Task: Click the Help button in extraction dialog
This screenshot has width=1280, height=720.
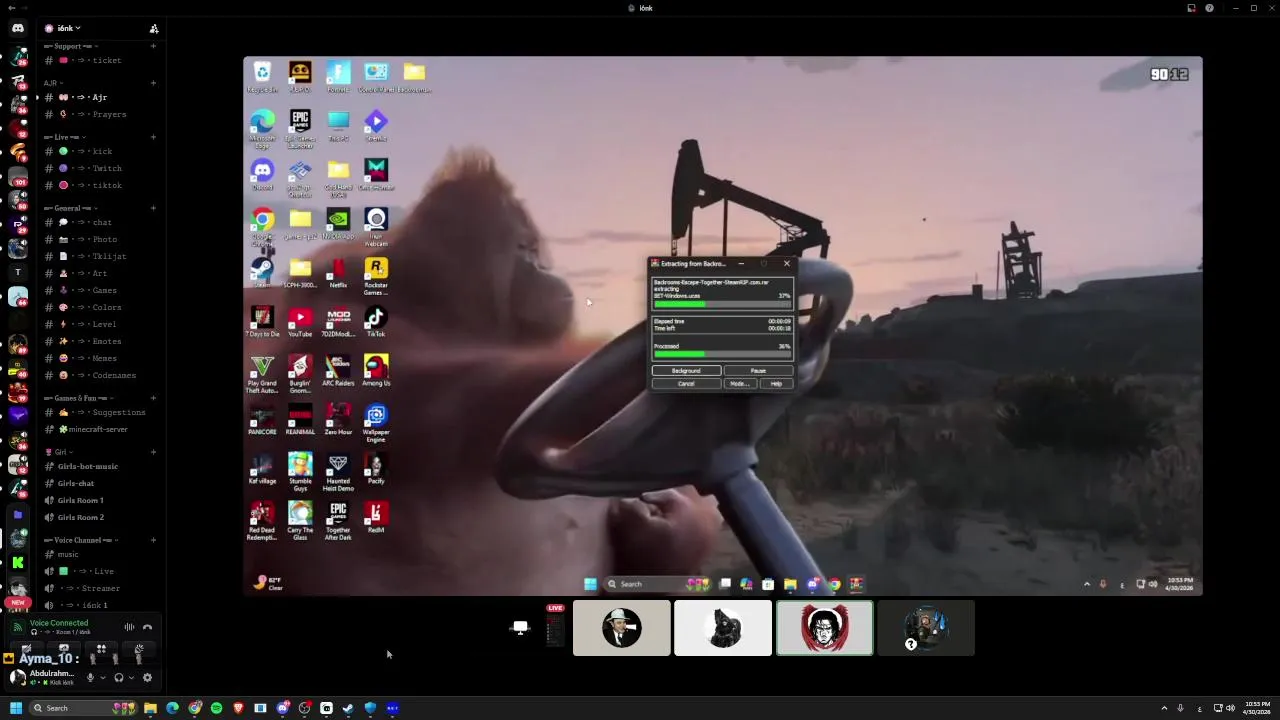Action: (777, 383)
